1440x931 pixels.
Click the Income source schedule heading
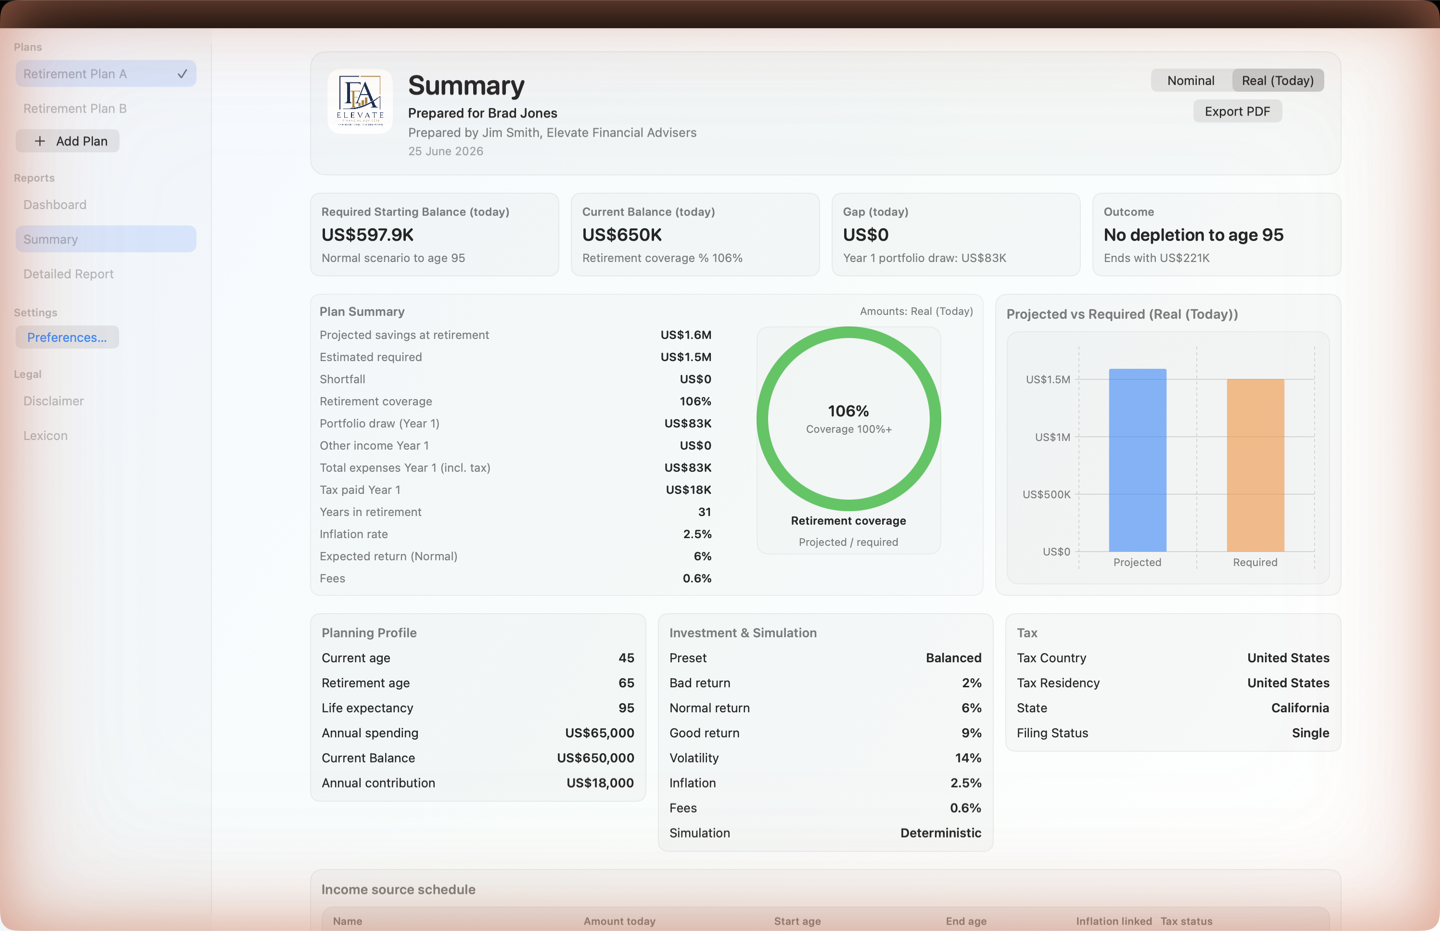click(x=398, y=889)
